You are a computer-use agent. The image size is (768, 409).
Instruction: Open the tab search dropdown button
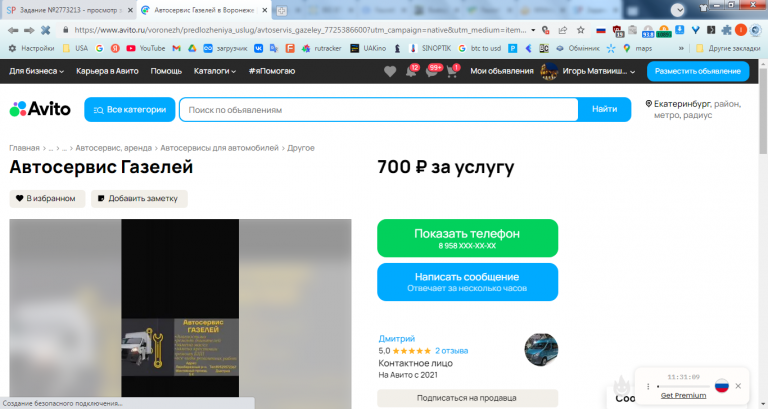click(677, 9)
